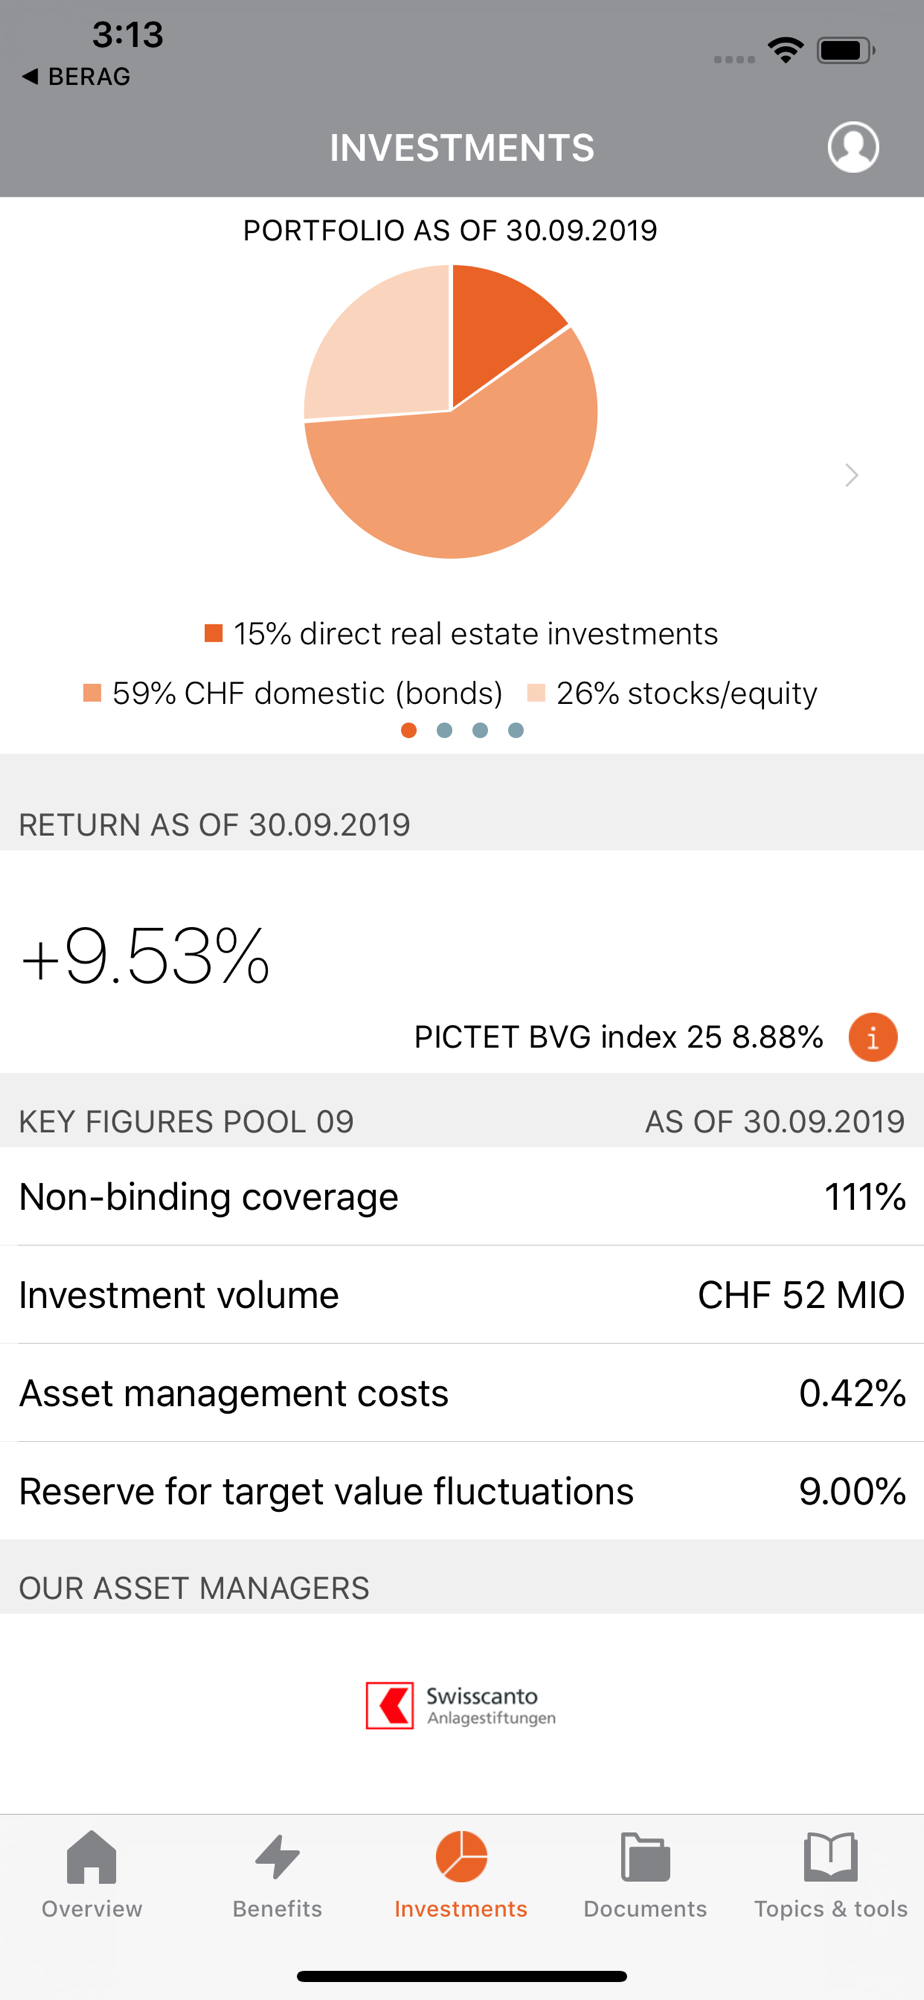Viewport: 924px width, 2000px height.
Task: Show next portfolio chart with right chevron
Action: [x=851, y=475]
